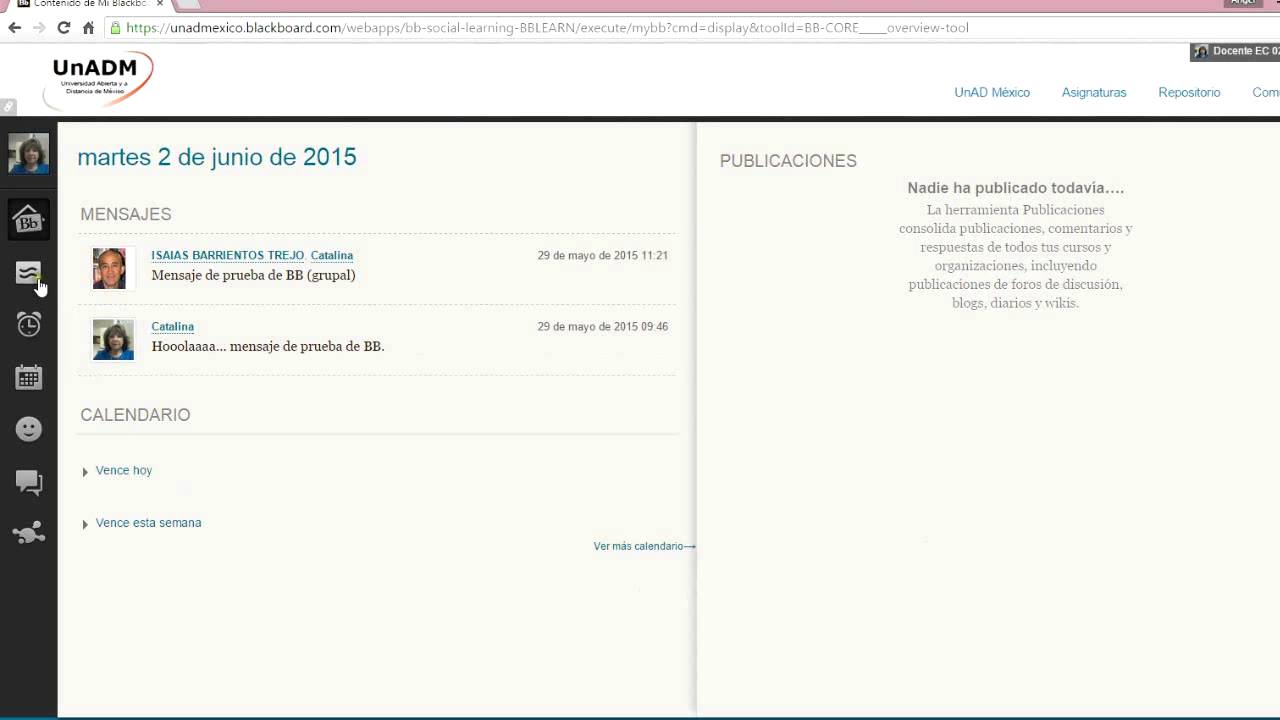
Task: Open the alarm clock updates icon
Action: point(28,324)
